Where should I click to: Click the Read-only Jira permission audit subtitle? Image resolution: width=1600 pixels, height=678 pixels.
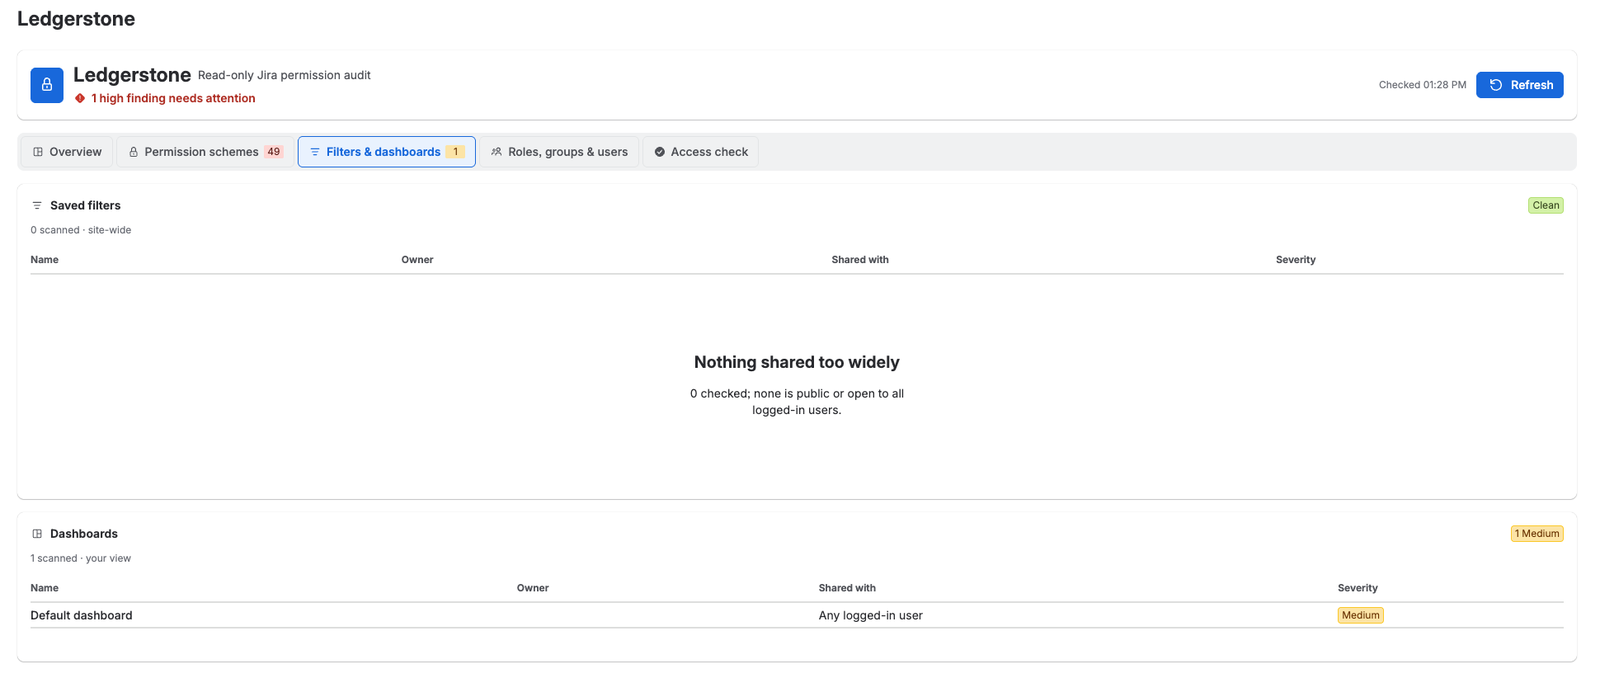[284, 75]
